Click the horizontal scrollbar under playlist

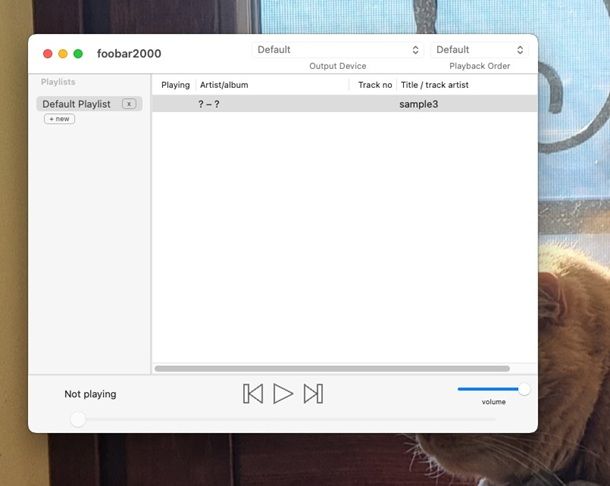[x=331, y=368]
